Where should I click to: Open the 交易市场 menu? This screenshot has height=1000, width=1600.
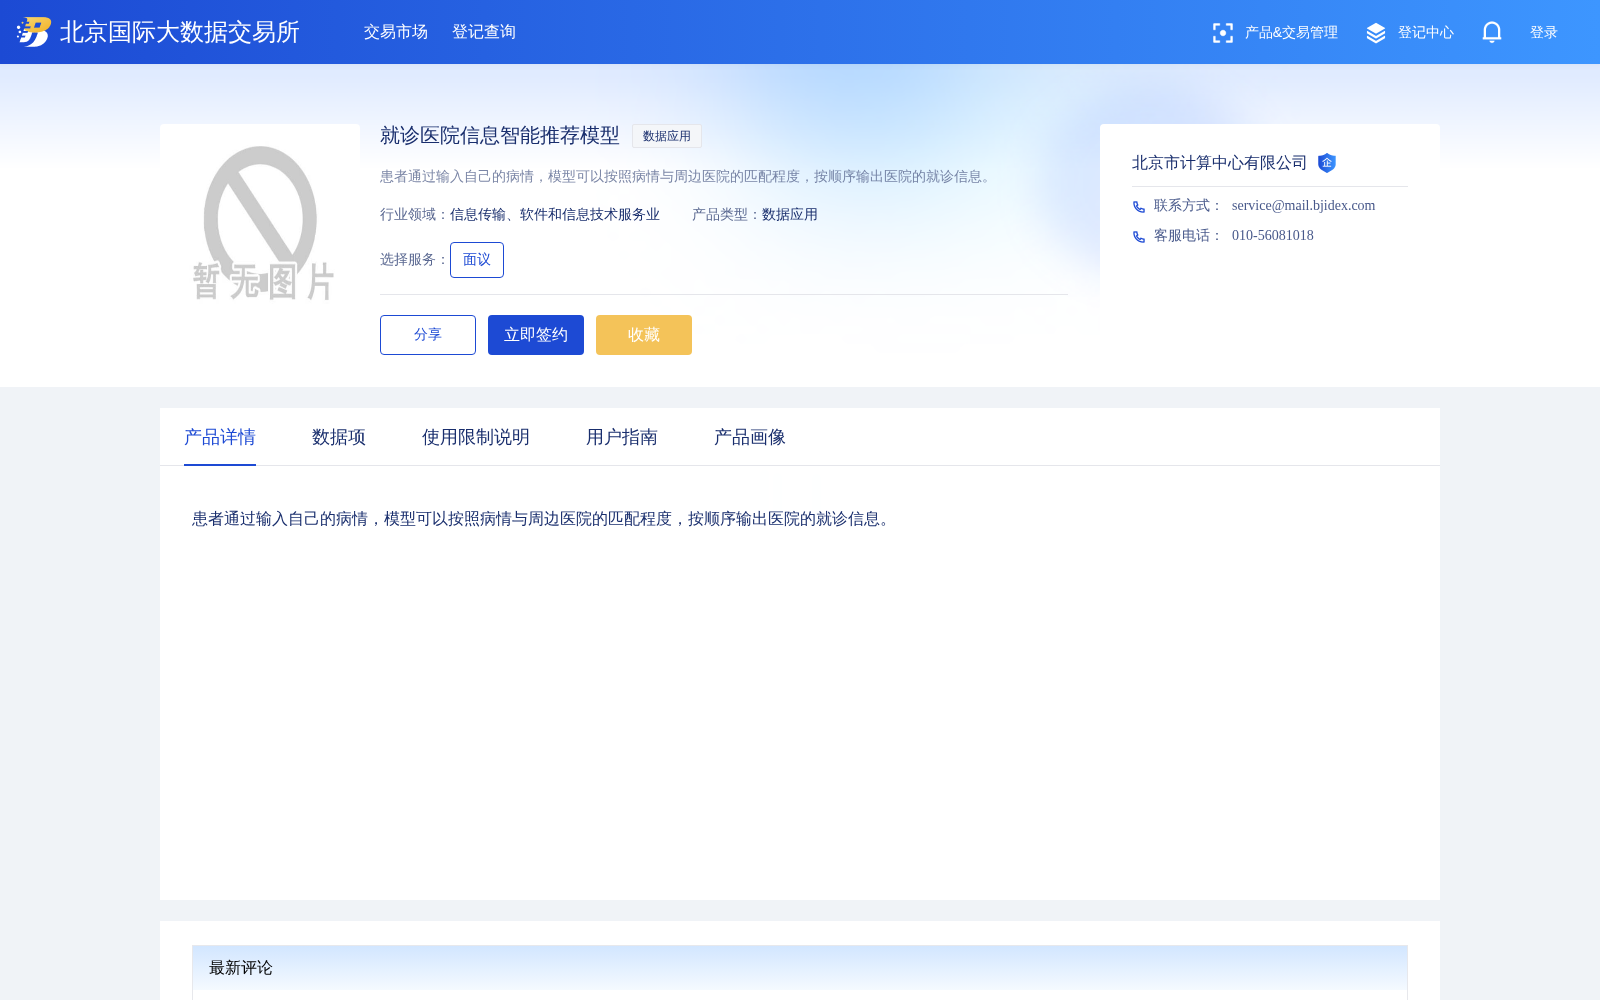click(396, 32)
